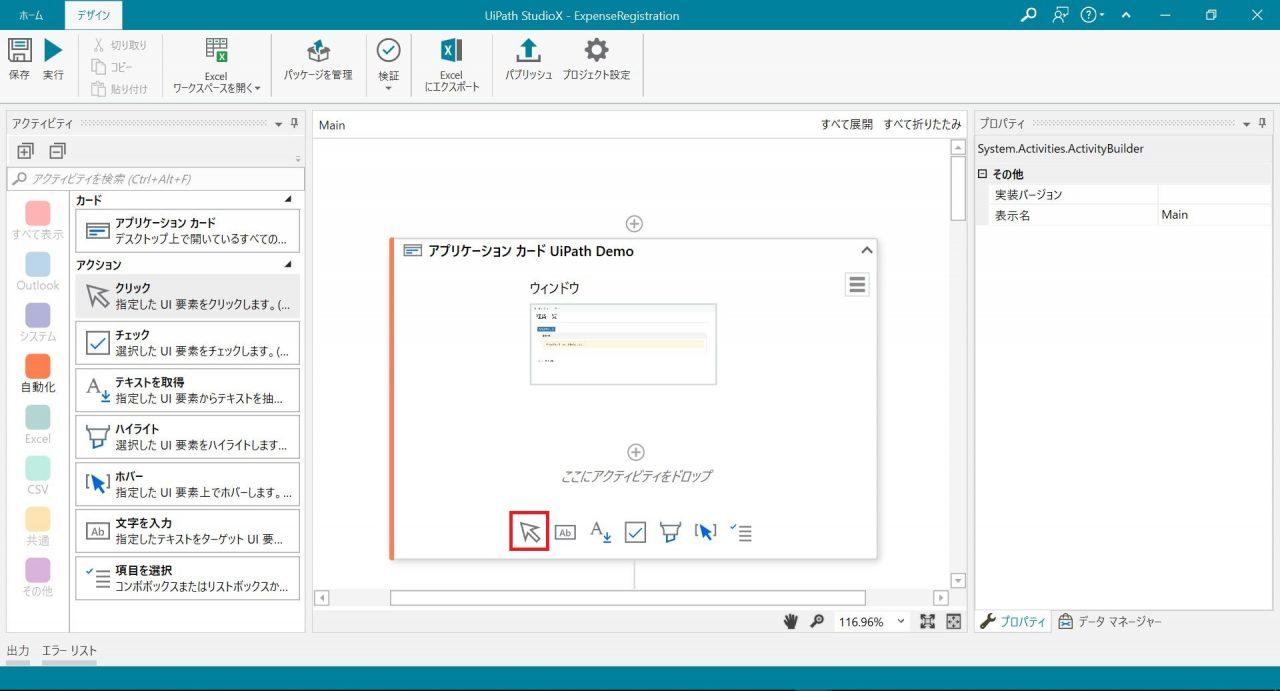Viewport: 1280px width, 691px height.
Task: Open the エラー リスト tab
Action: (69, 651)
